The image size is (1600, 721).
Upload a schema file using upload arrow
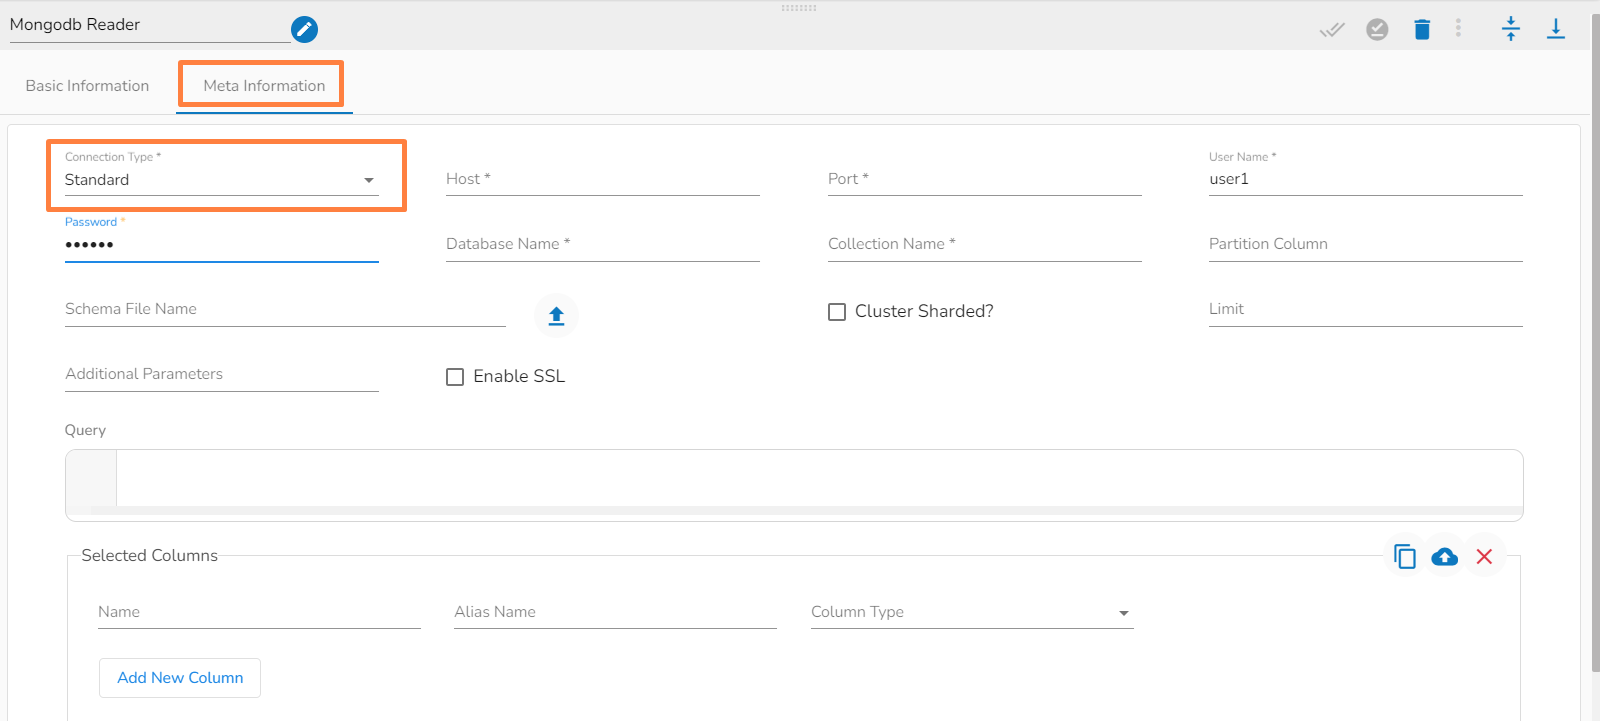(556, 316)
